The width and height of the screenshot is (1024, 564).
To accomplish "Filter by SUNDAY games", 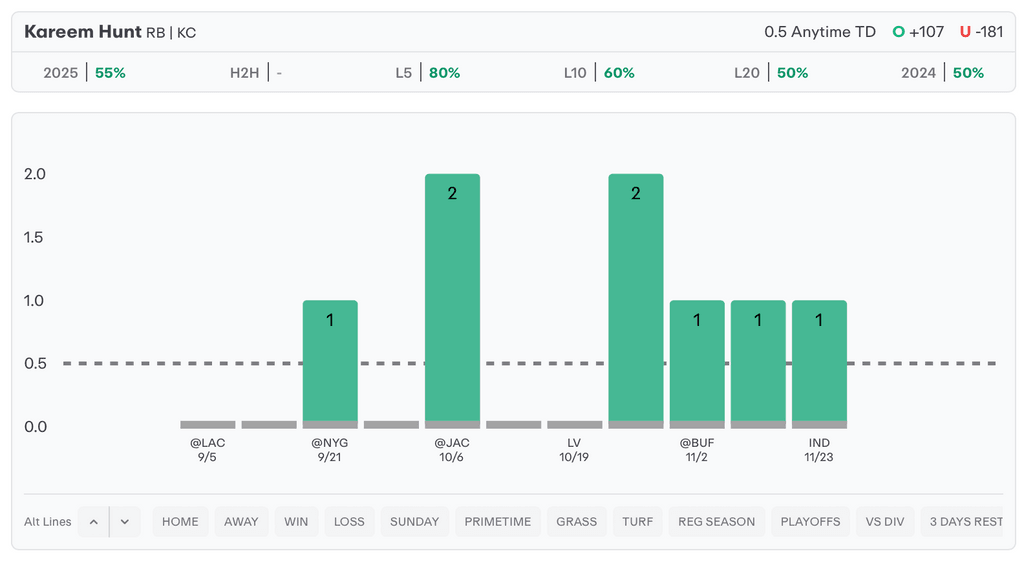I will (x=414, y=522).
